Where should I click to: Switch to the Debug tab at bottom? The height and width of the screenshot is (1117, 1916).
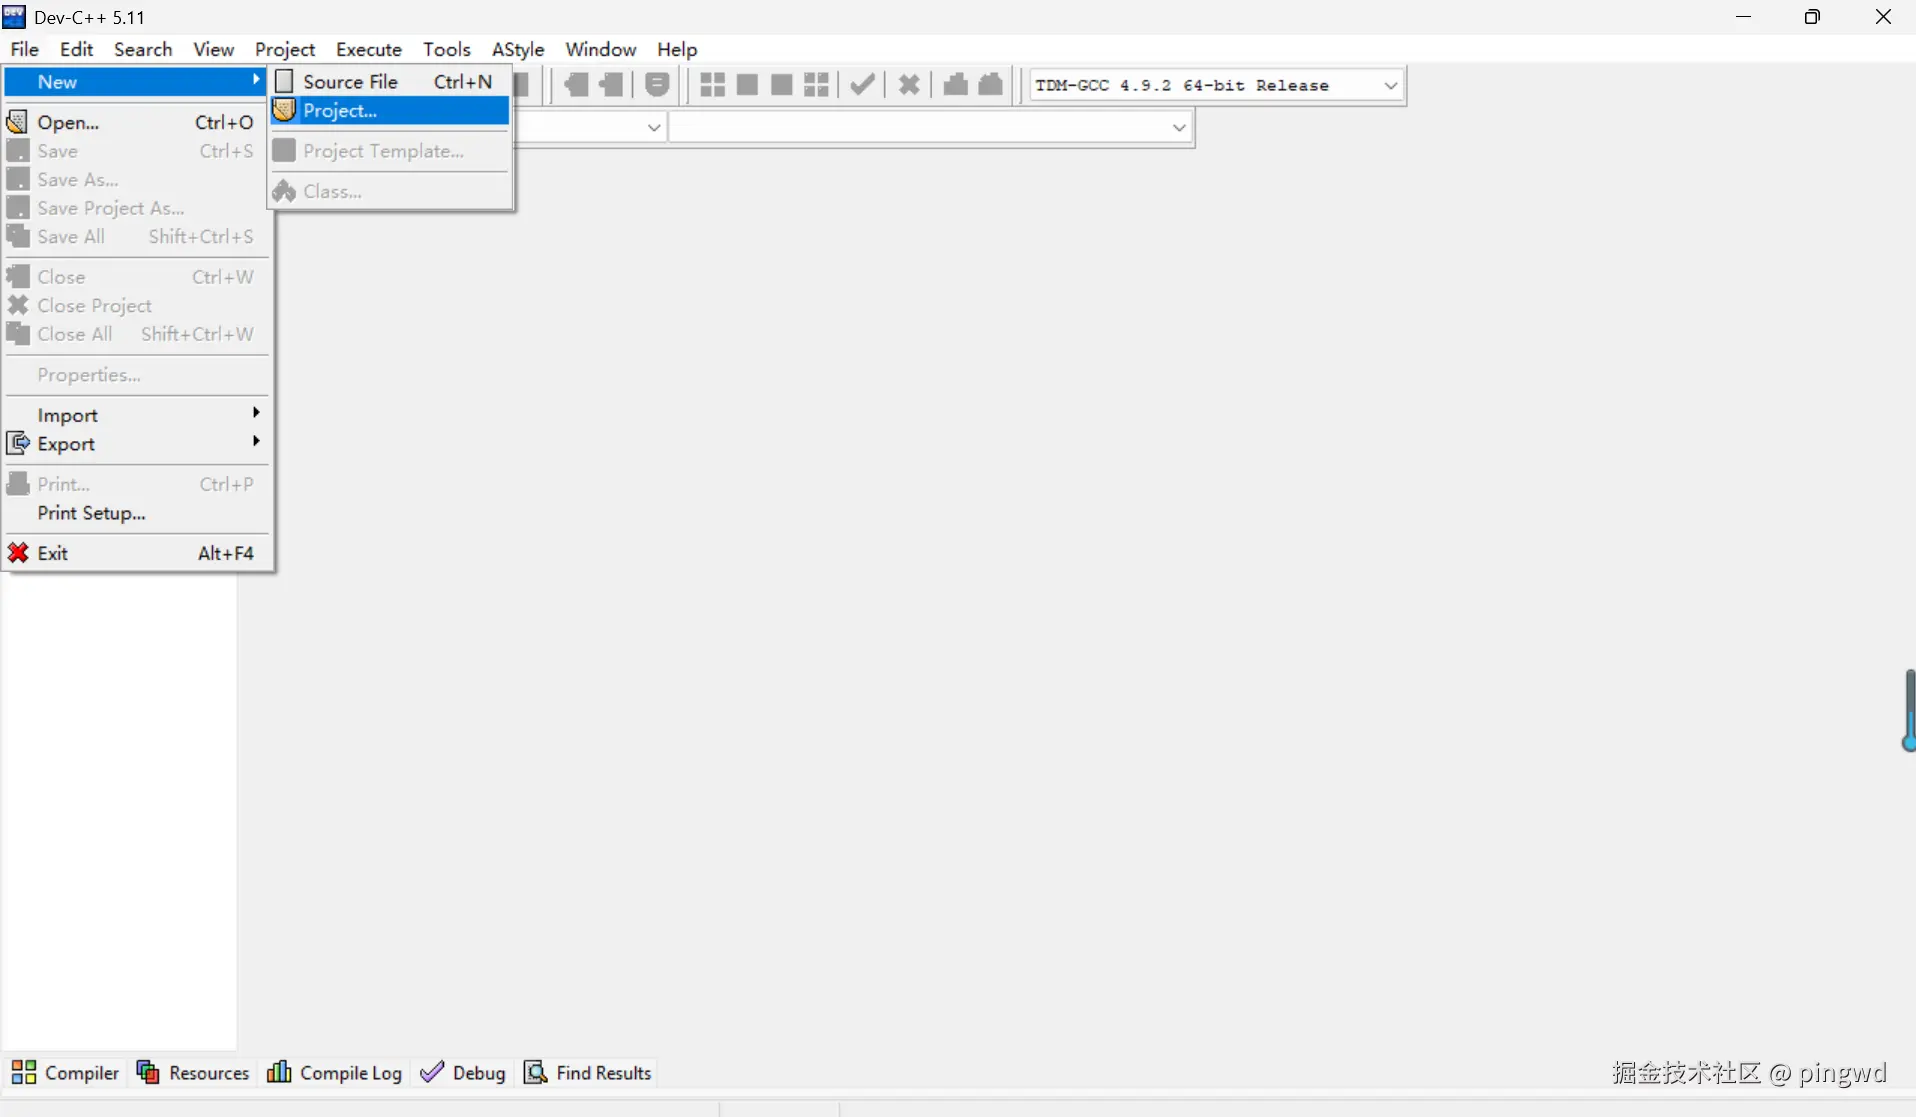click(463, 1073)
